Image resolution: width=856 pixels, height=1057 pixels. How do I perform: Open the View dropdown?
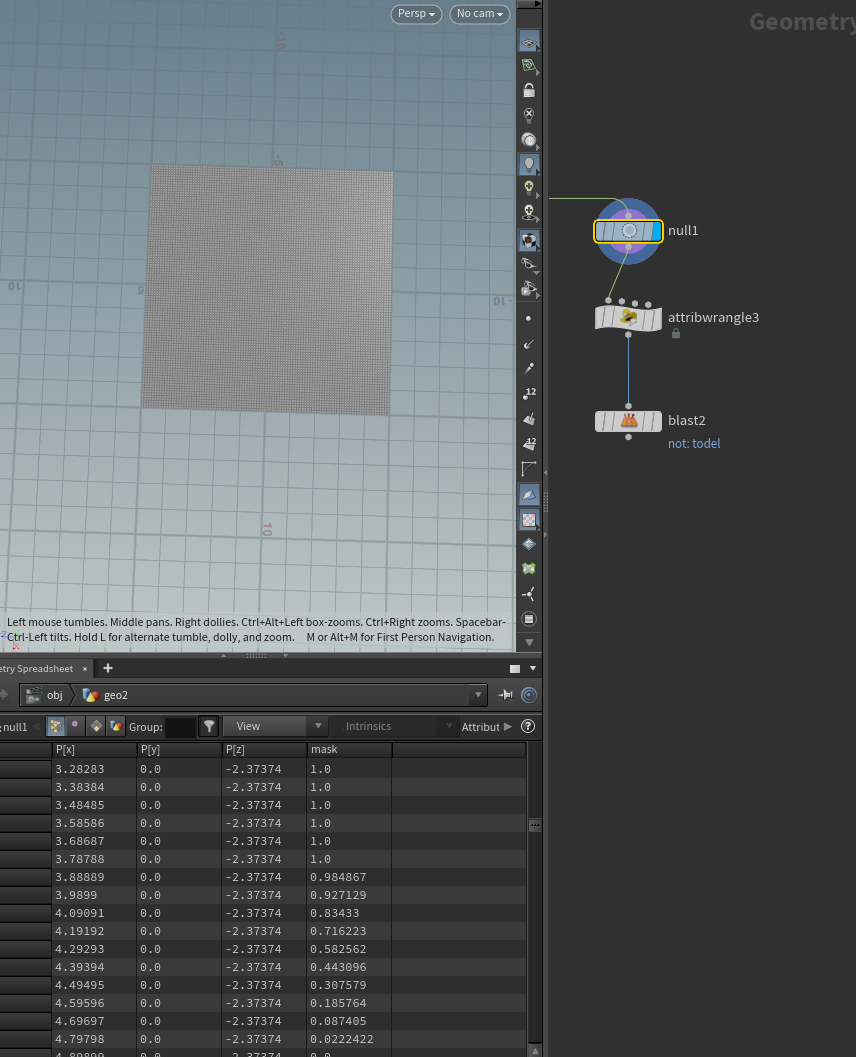[x=275, y=726]
